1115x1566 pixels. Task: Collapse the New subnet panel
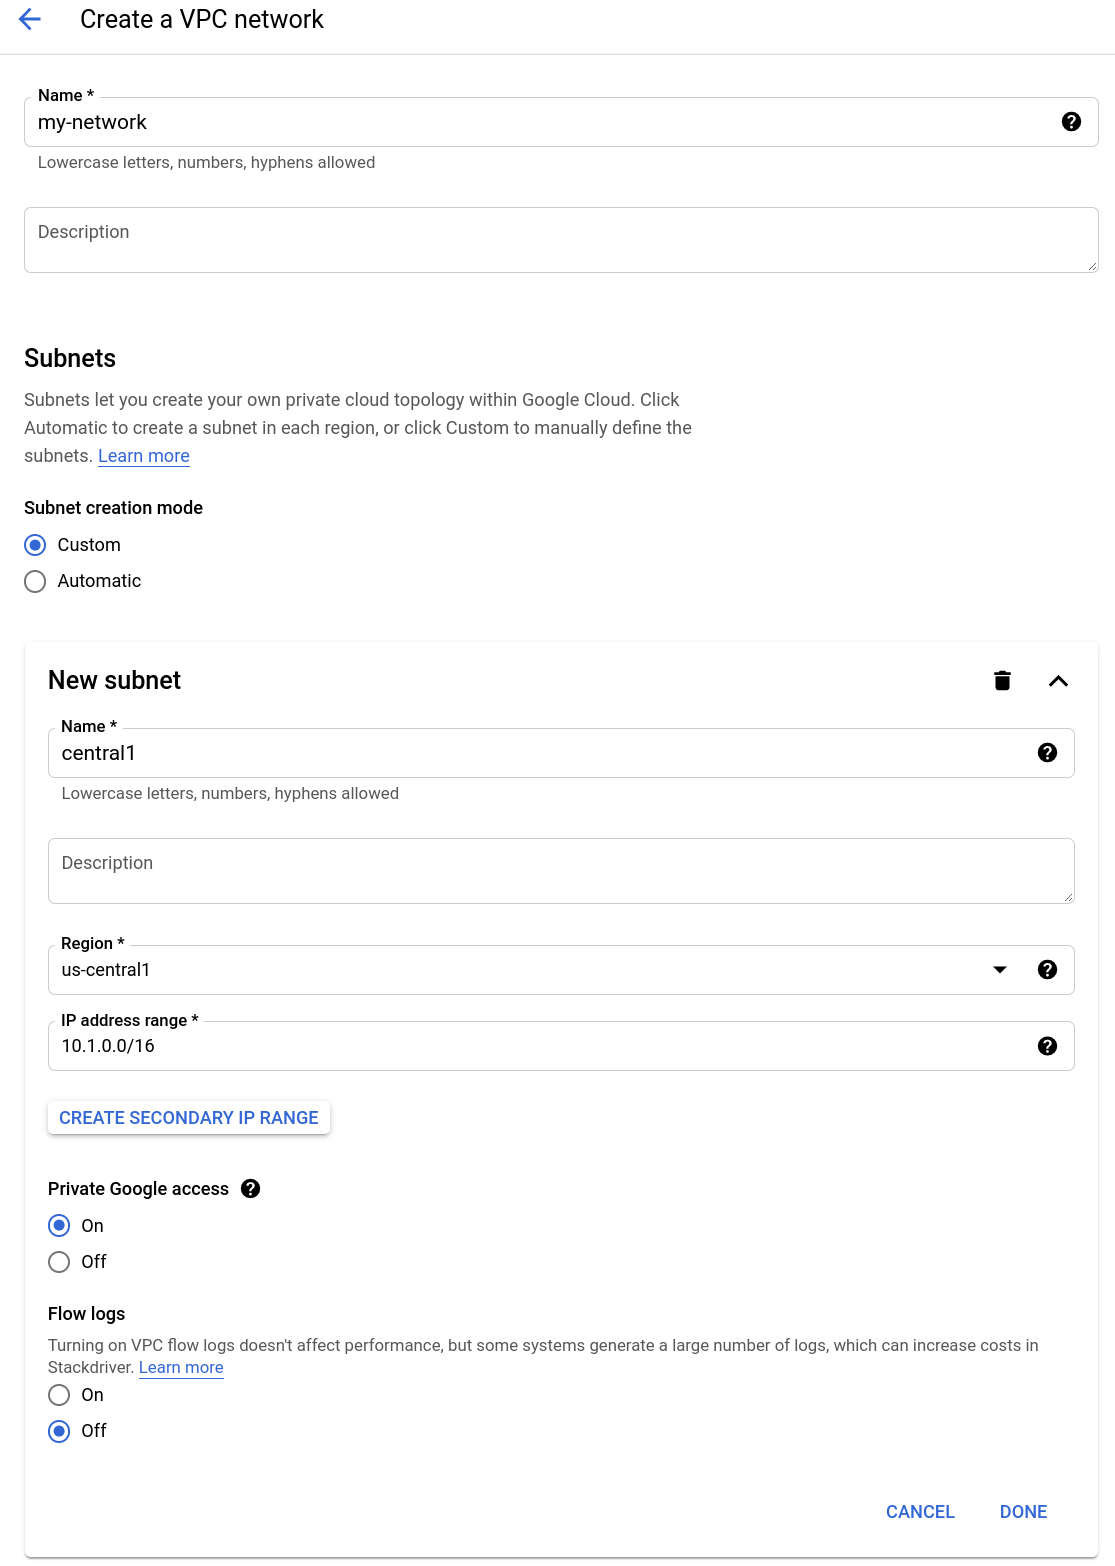pyautogui.click(x=1058, y=681)
